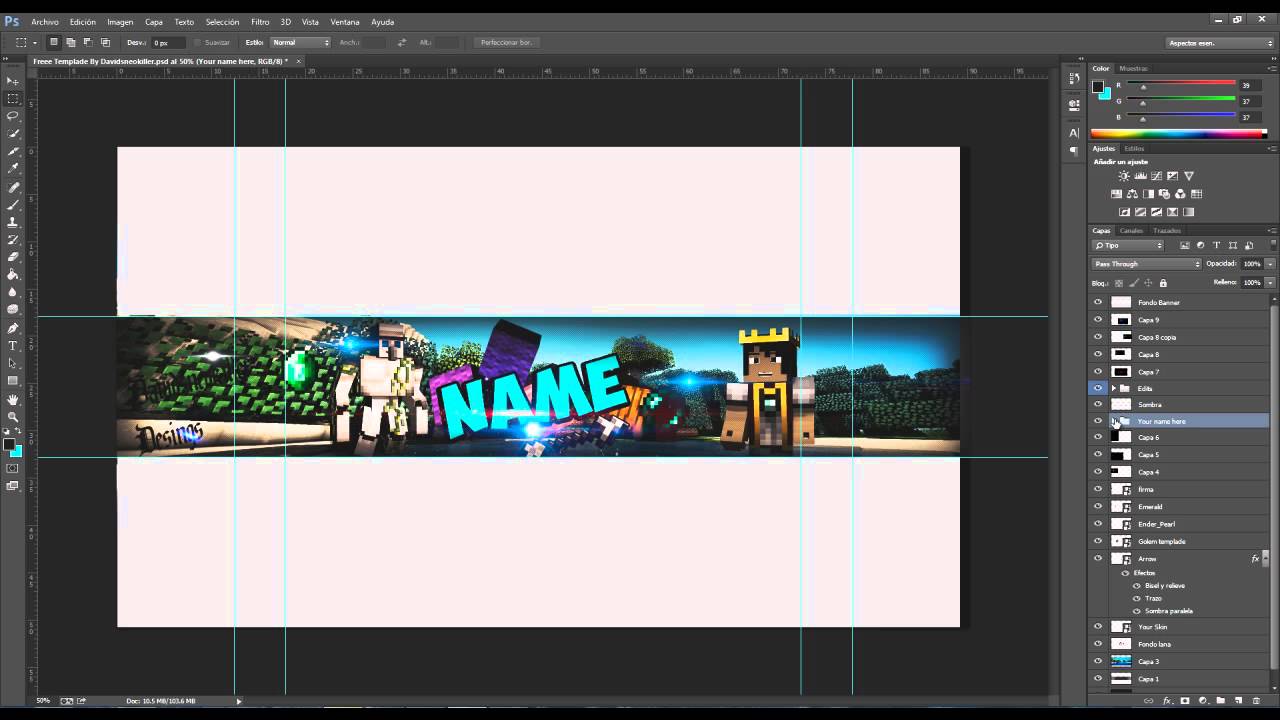1280x720 pixels.
Task: Click the Quick Mask mode icon
Action: coord(13,468)
